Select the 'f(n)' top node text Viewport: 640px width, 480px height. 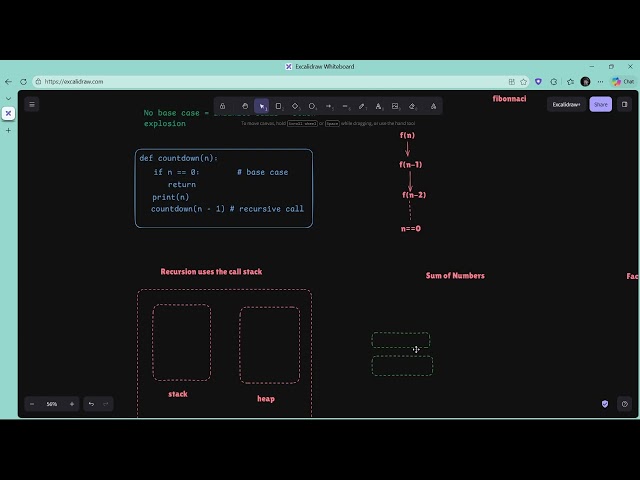[x=407, y=135]
